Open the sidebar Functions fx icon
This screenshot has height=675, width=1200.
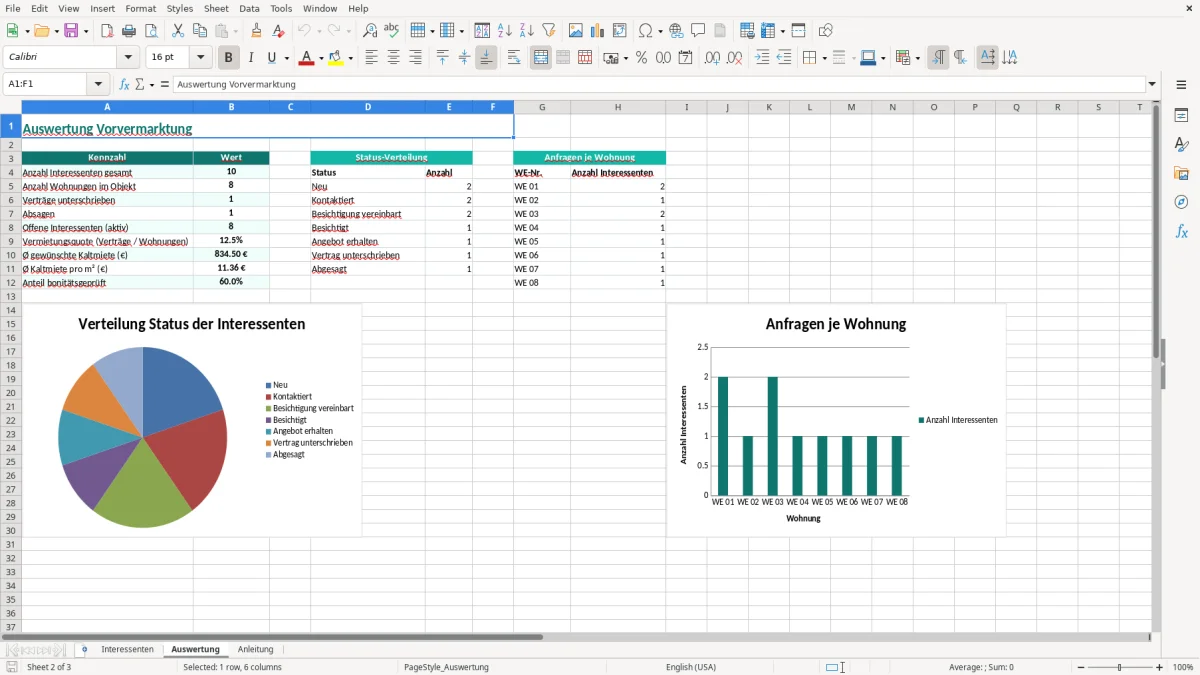point(1181,231)
